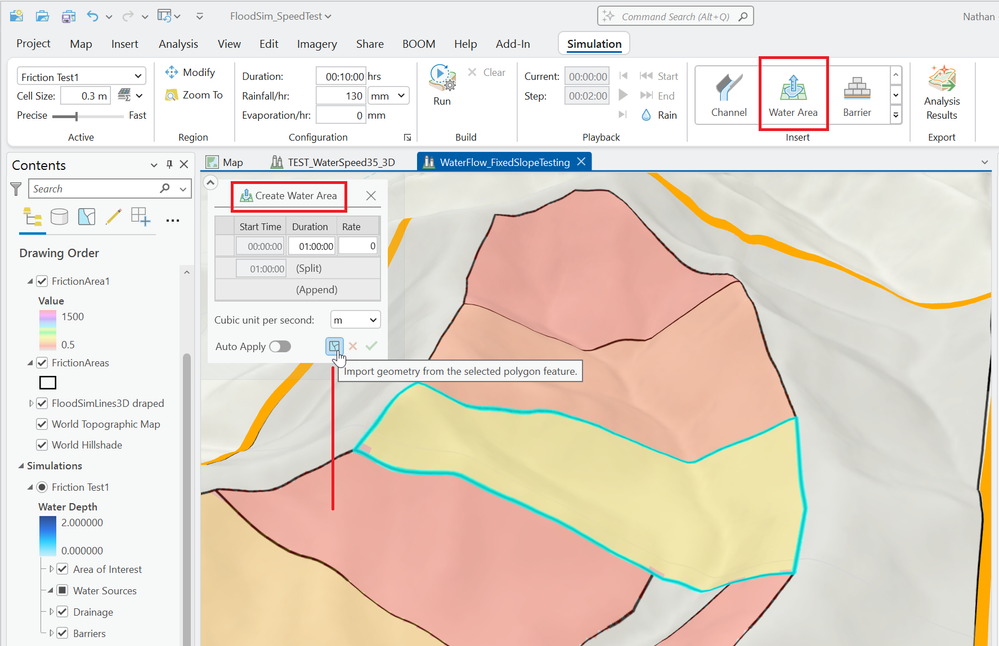Uncheck World Hillshade layer visibility
Screen dimensions: 999x646
point(42,445)
